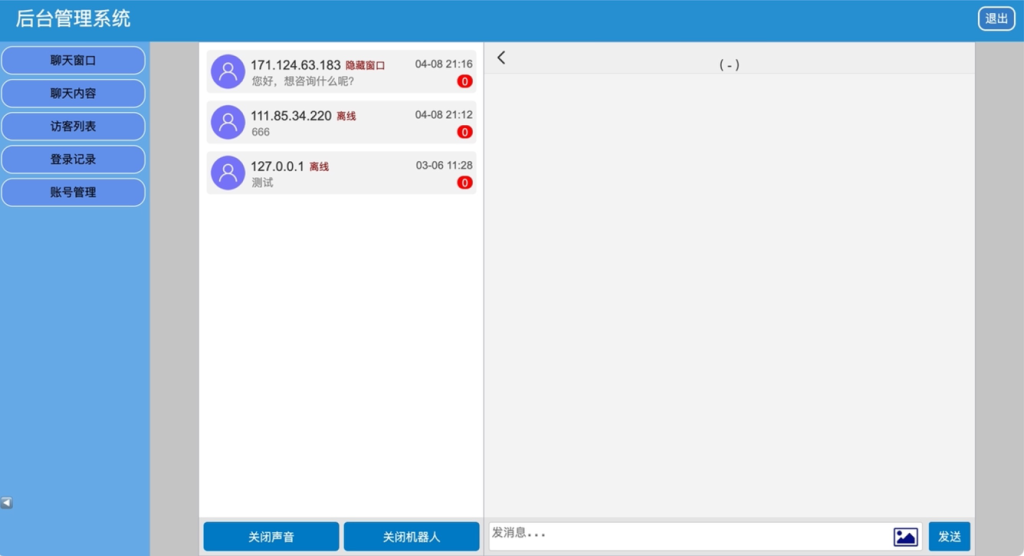Click the 发送 send button
The width and height of the screenshot is (1024, 556).
(x=949, y=536)
